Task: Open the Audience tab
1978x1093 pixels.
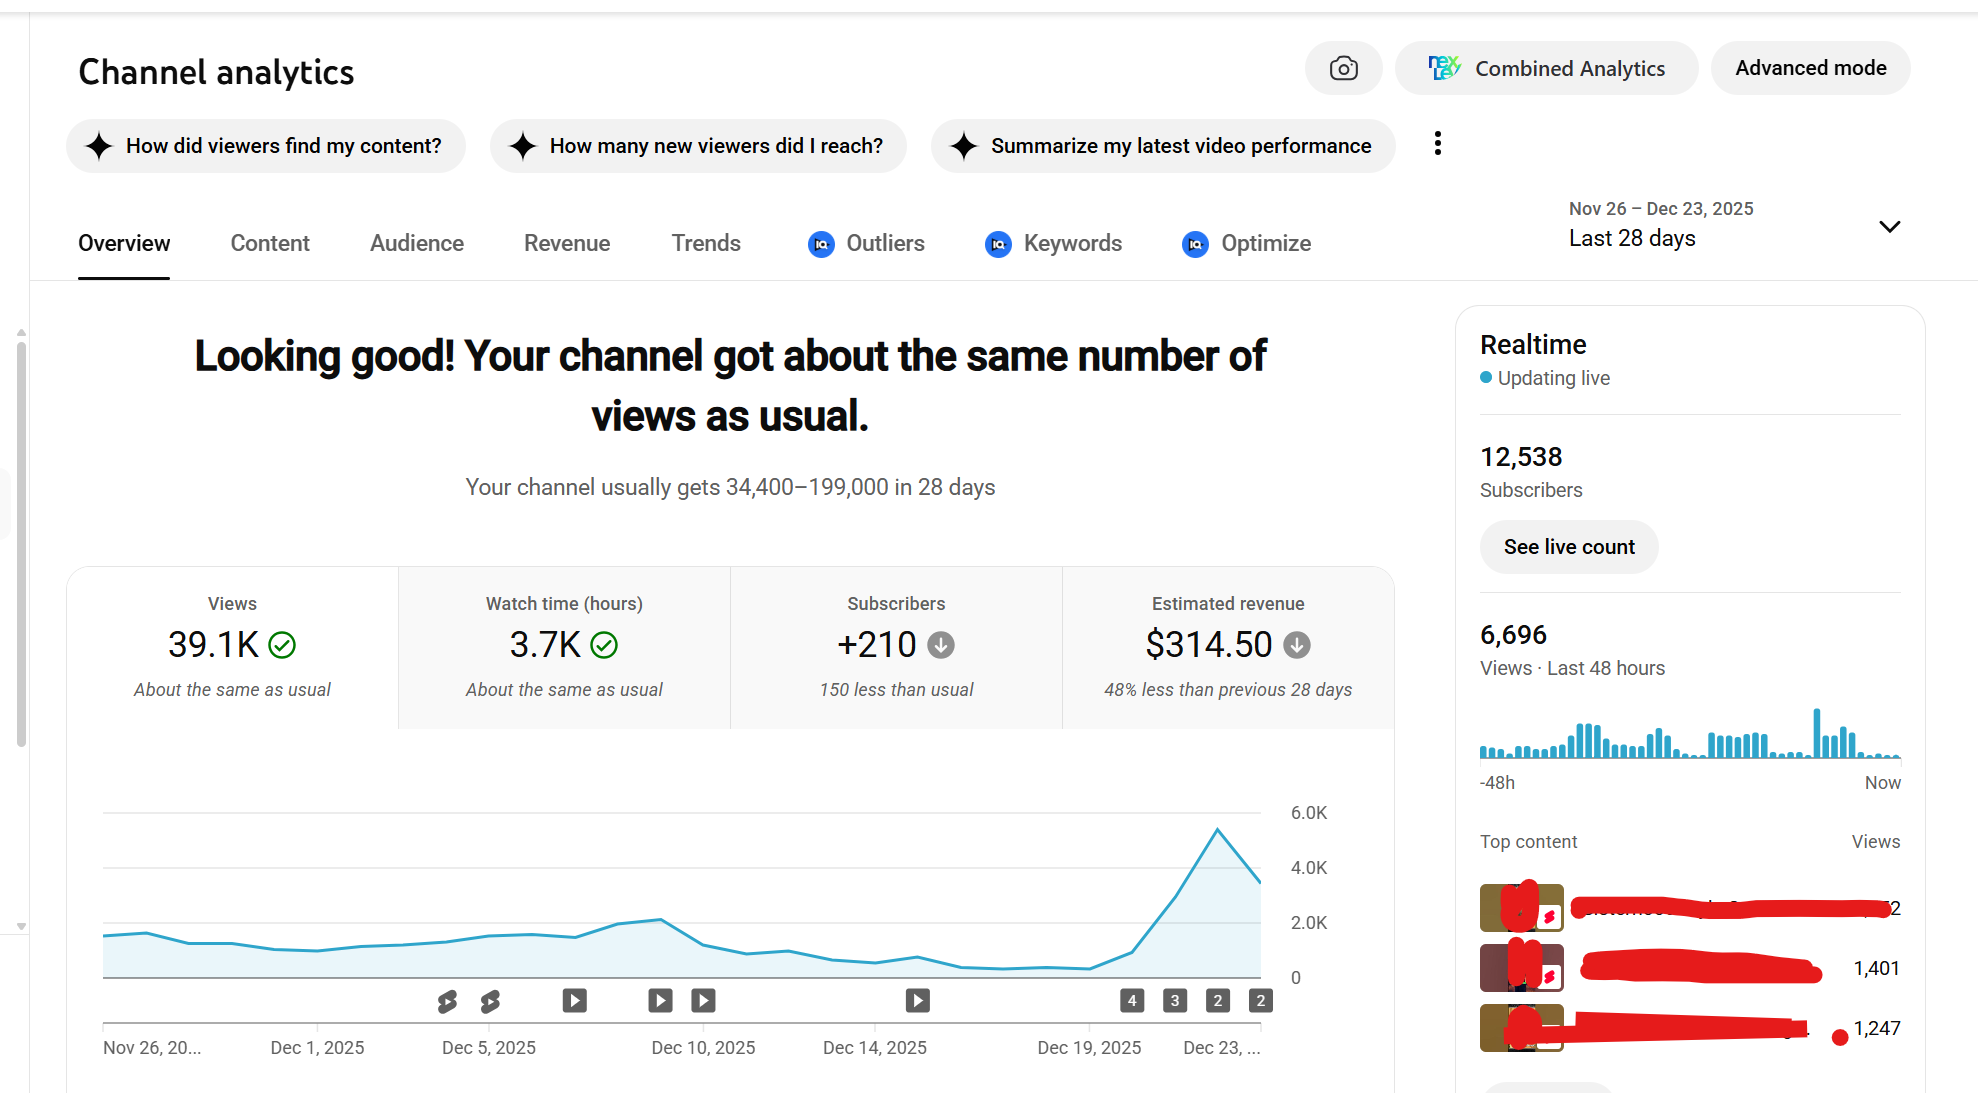Action: click(x=416, y=243)
